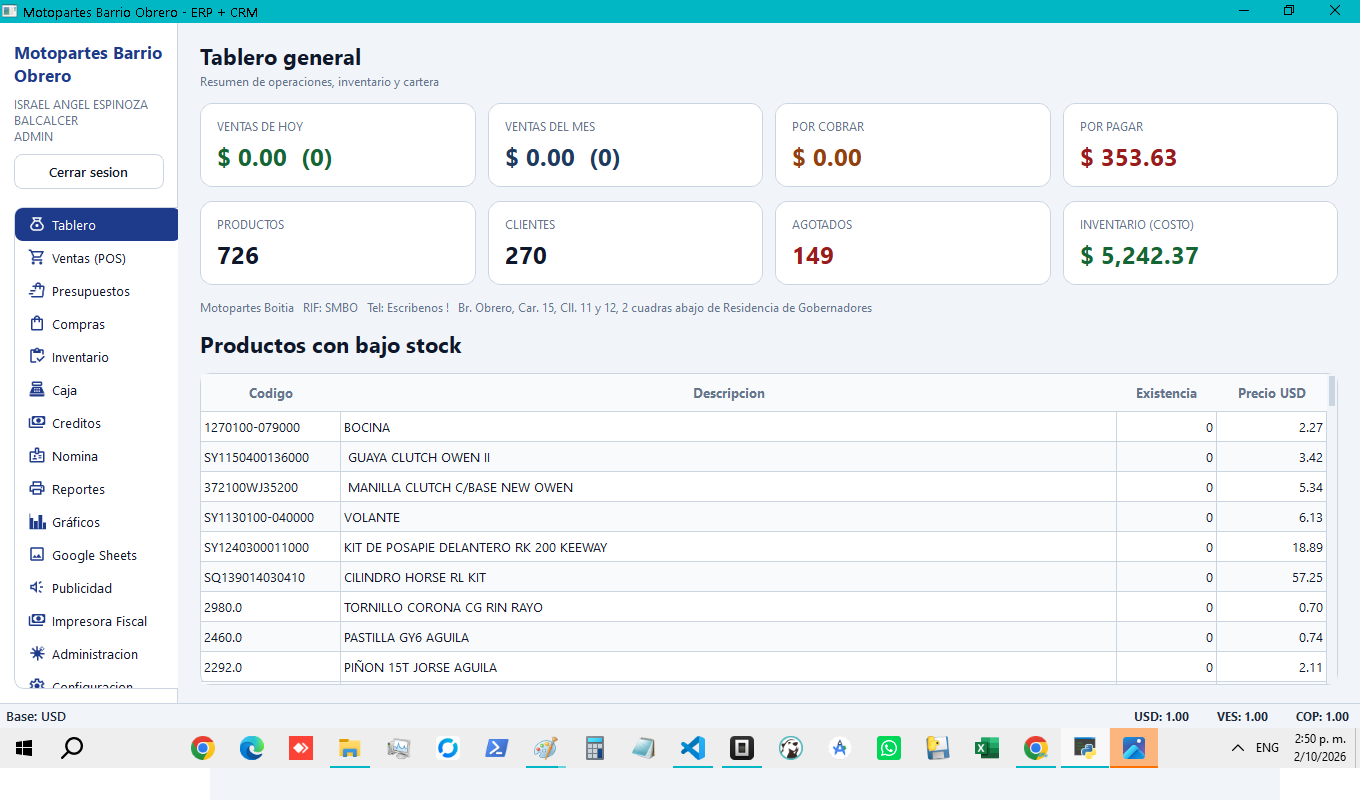Open Ventas (POS) cart icon
Viewport: 1360px width, 800px height.
[37, 258]
